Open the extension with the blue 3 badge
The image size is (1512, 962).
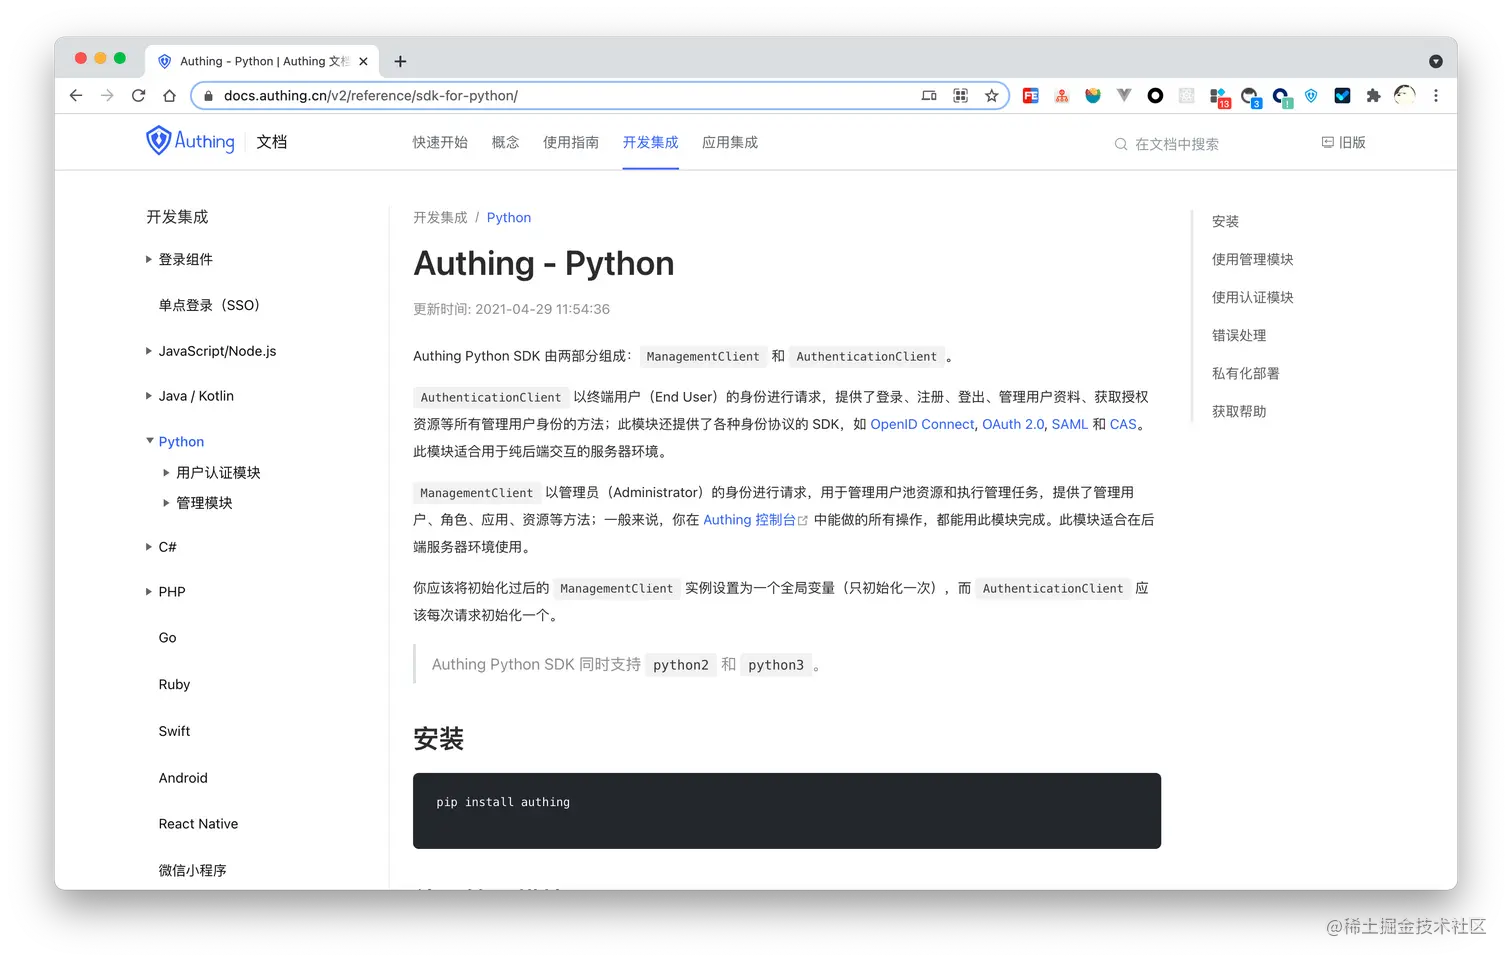point(1251,97)
